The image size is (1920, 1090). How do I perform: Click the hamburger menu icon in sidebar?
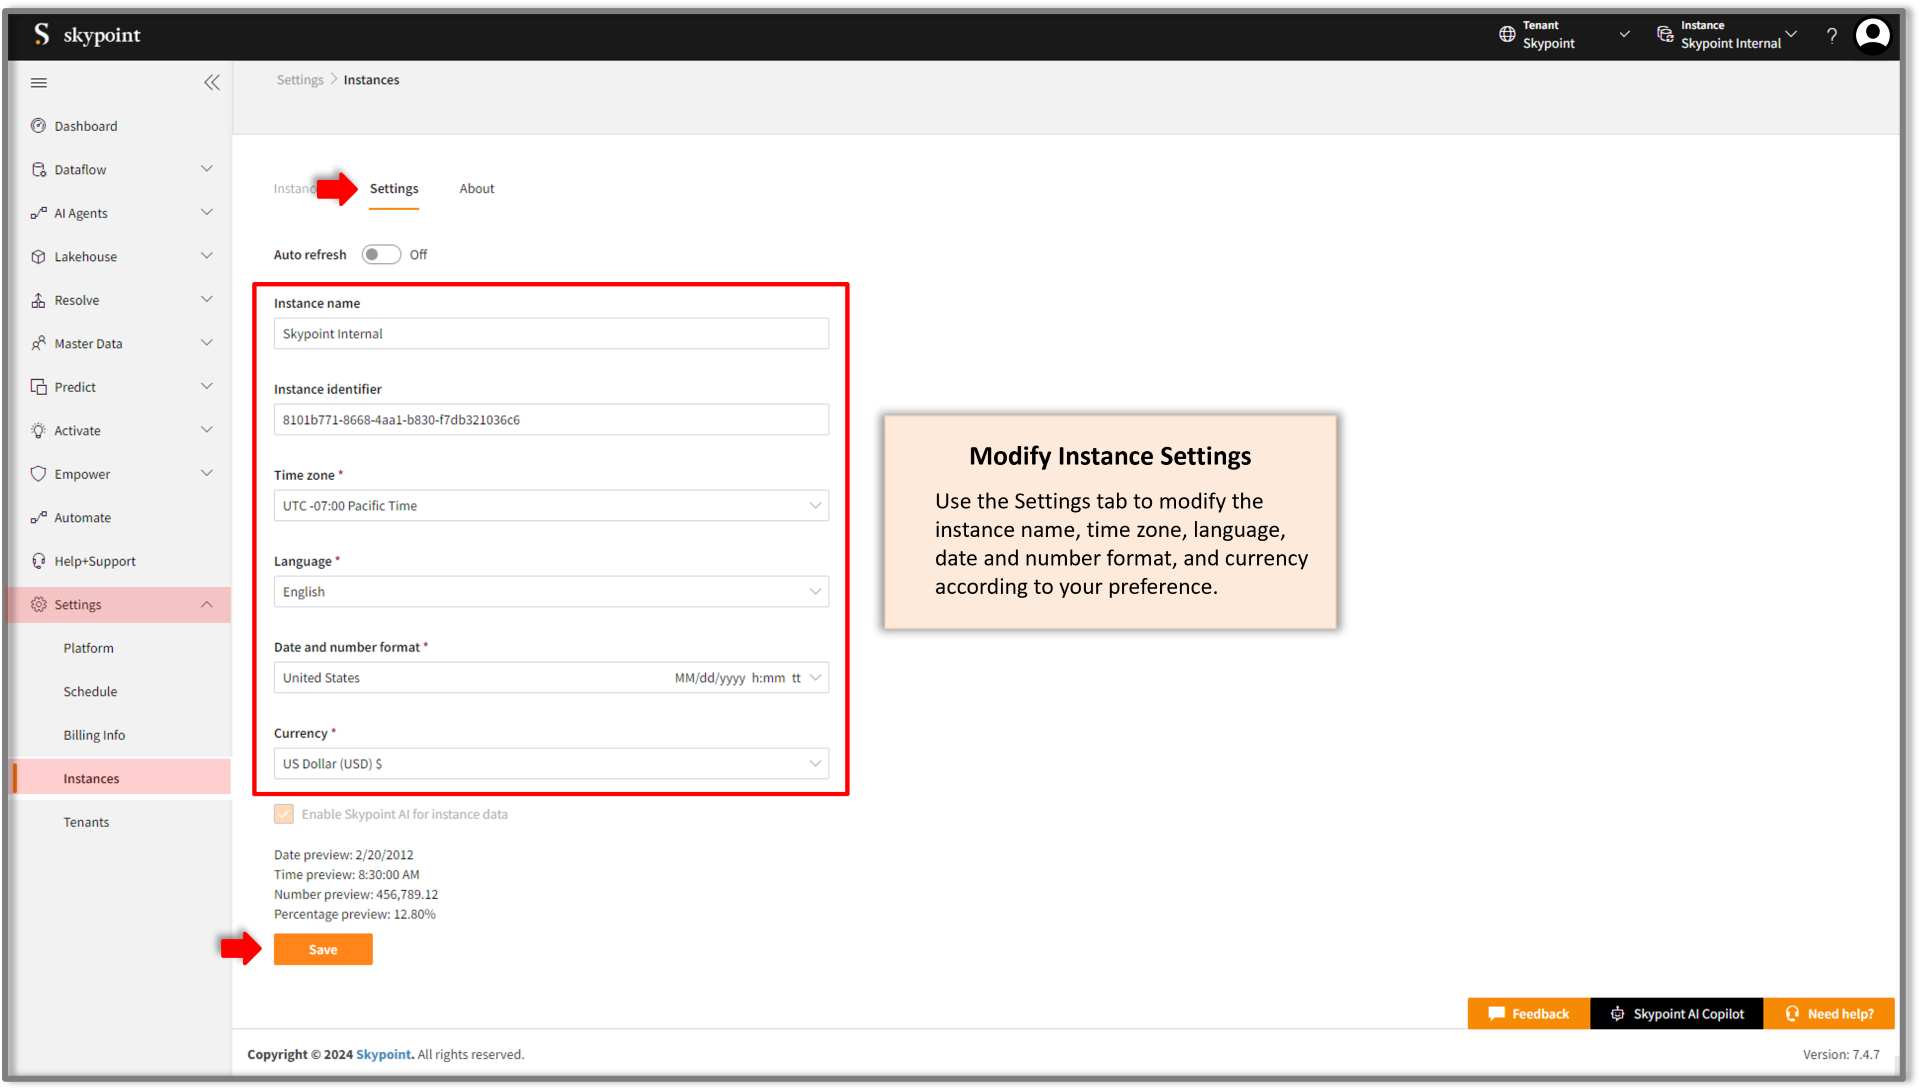[39, 83]
